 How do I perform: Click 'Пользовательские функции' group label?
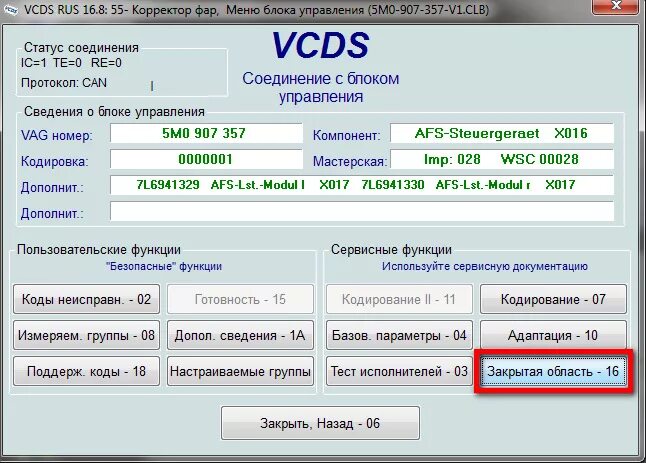coord(99,250)
